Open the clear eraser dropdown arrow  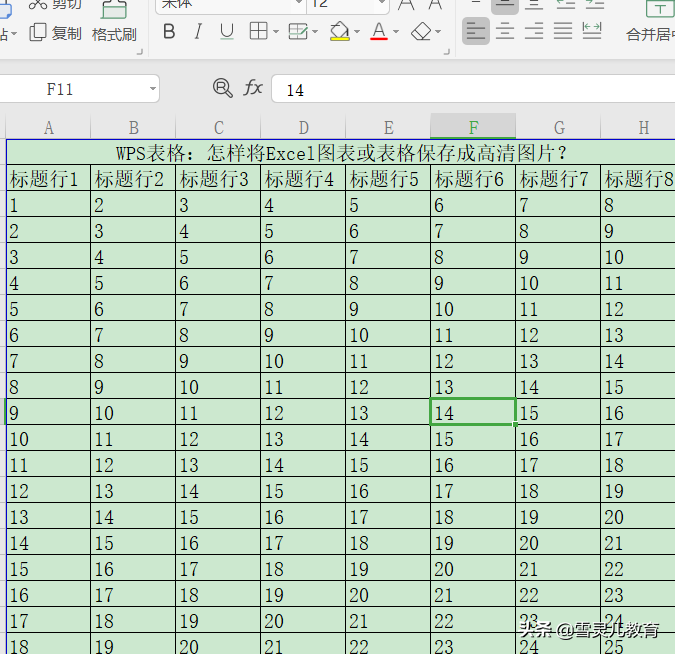(x=438, y=31)
